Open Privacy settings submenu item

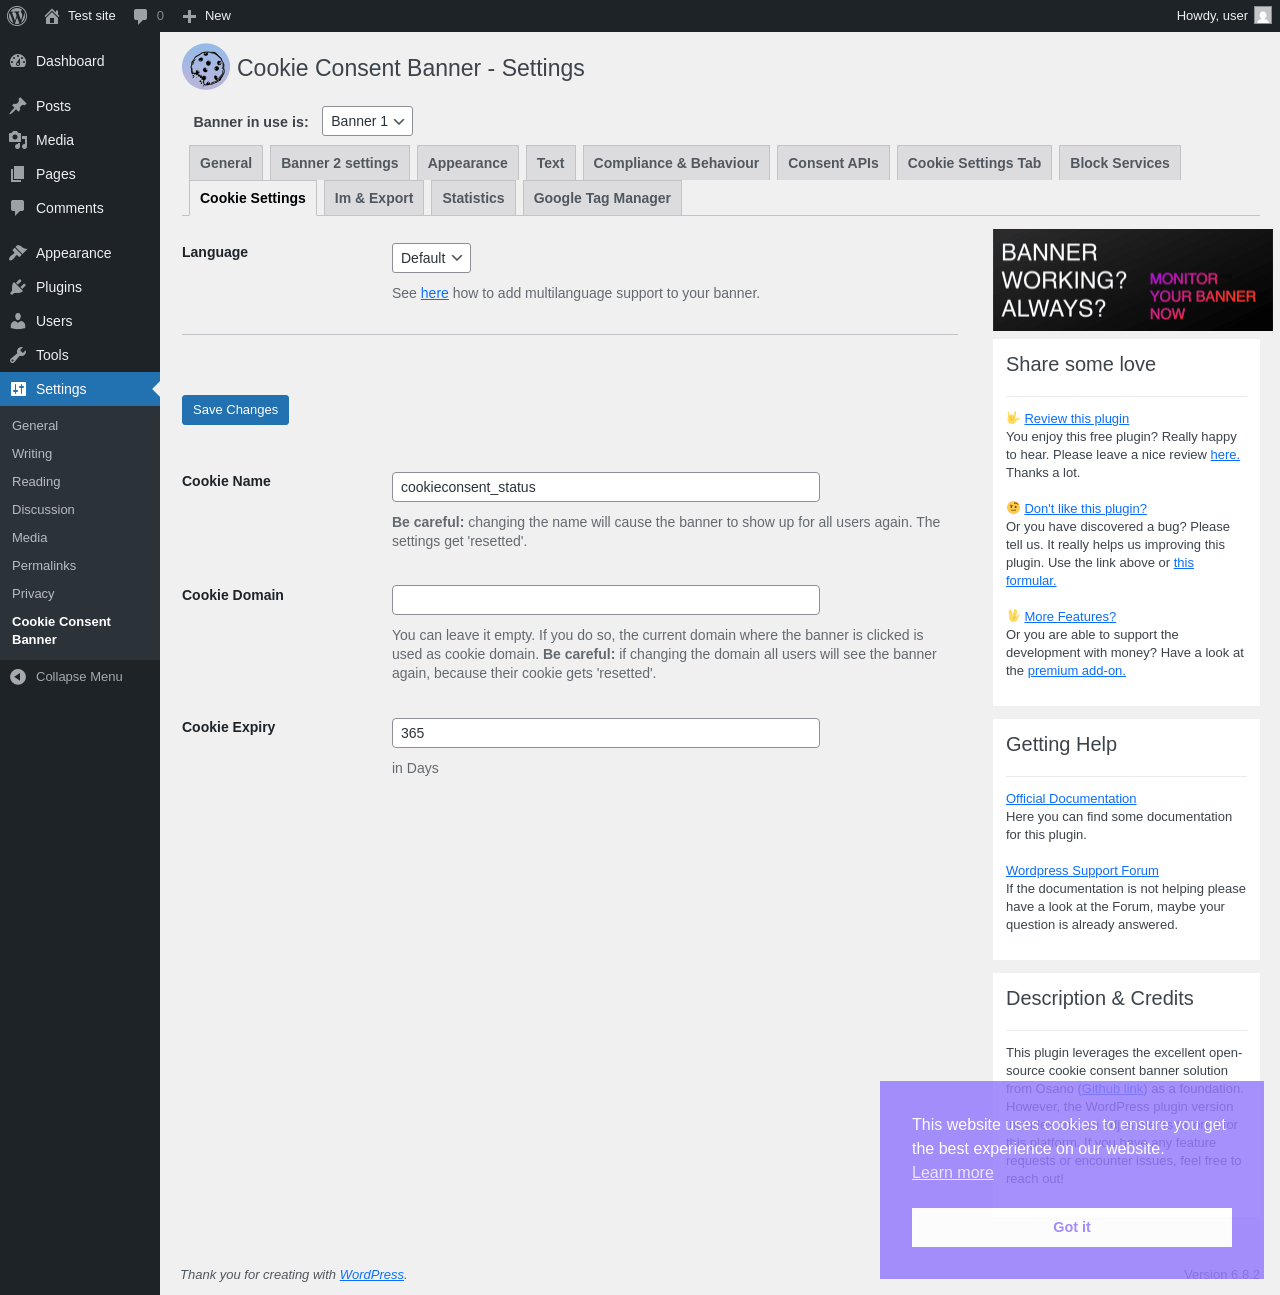(x=33, y=594)
